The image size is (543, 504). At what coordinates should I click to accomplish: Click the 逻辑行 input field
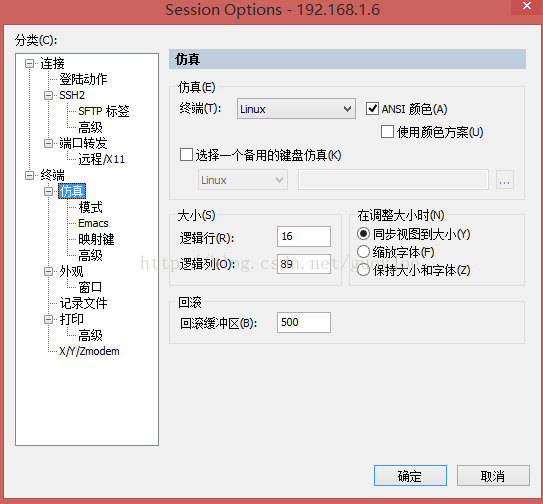304,237
